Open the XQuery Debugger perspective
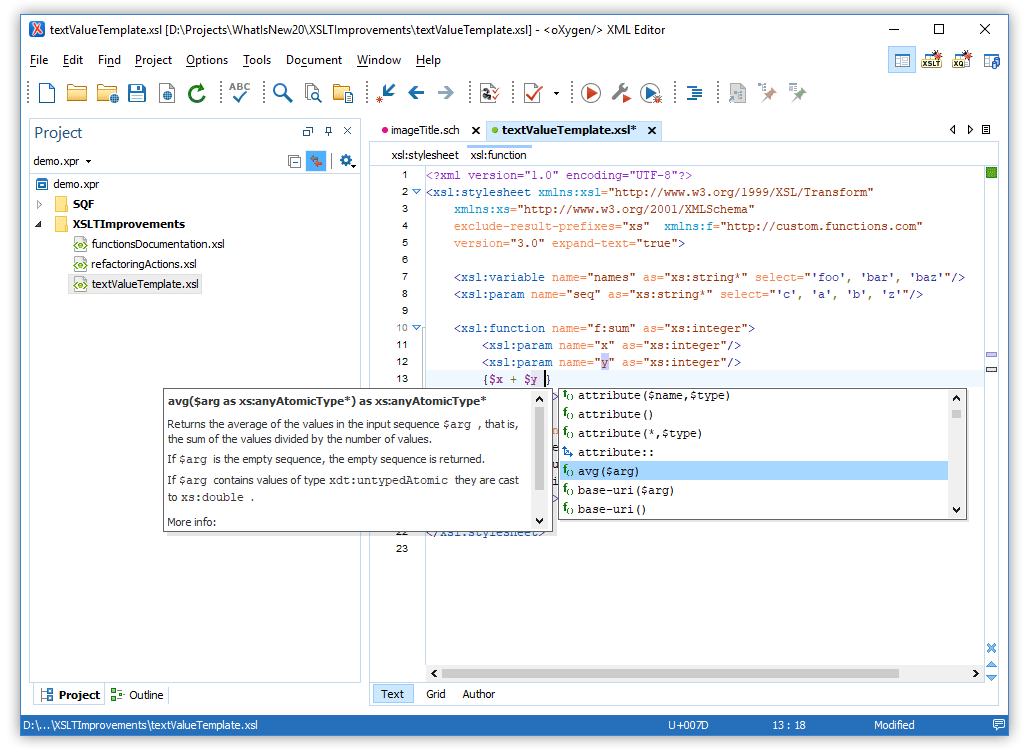The height and width of the screenshot is (750, 1030). [962, 60]
